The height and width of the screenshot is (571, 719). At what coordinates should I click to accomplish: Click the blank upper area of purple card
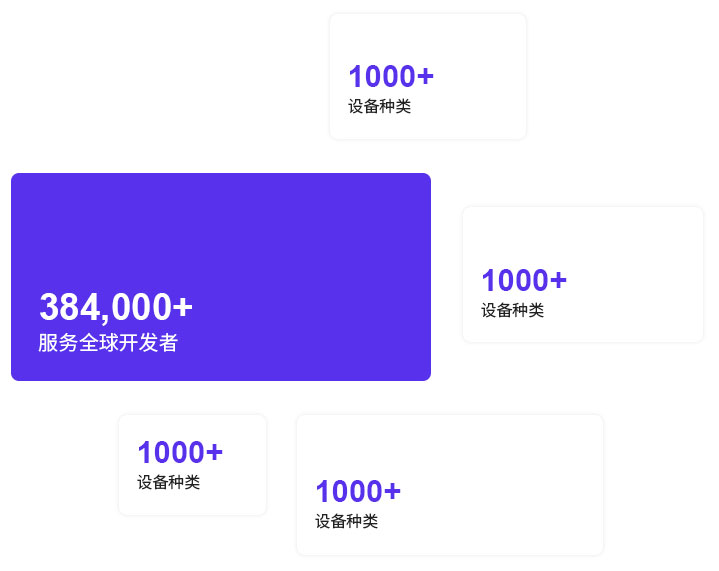pyautogui.click(x=220, y=220)
